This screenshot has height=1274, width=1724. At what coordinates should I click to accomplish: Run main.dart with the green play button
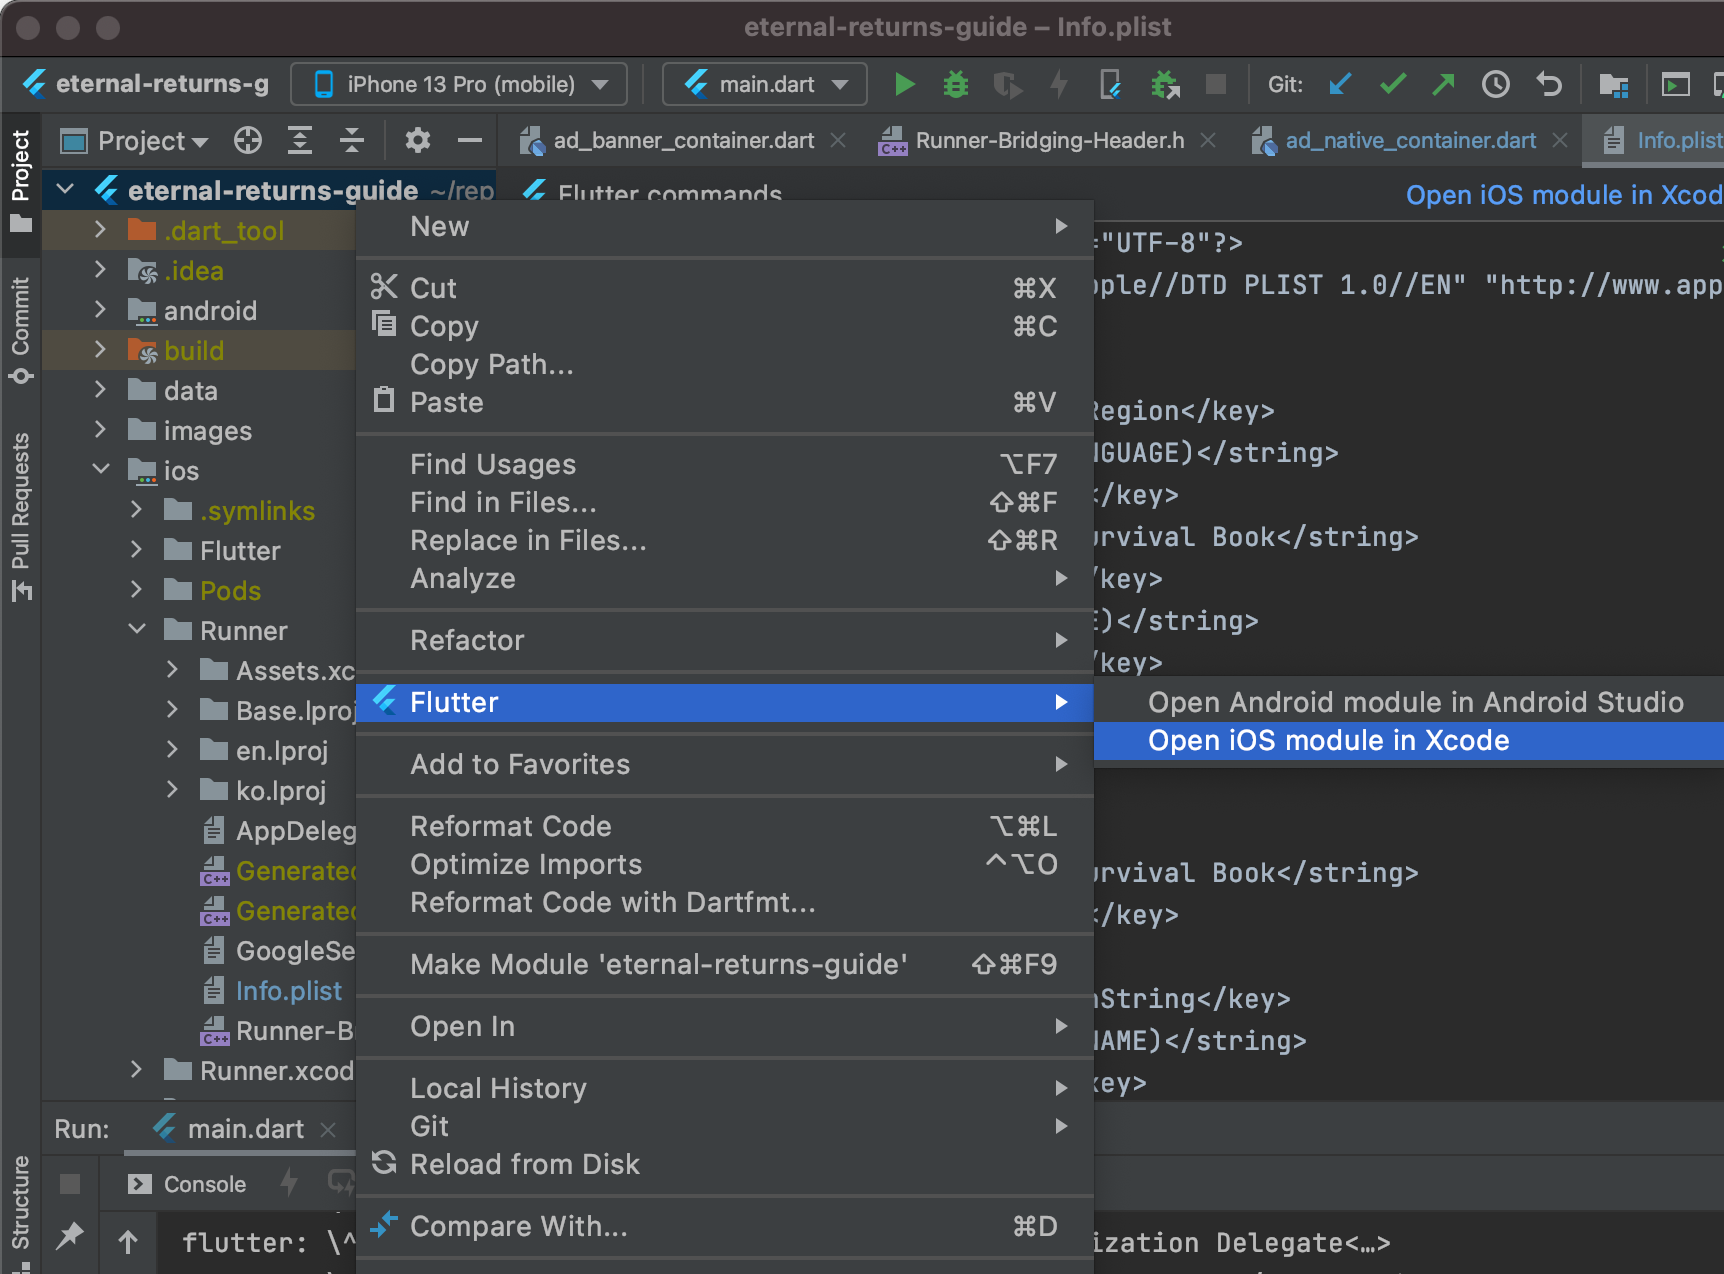point(904,84)
